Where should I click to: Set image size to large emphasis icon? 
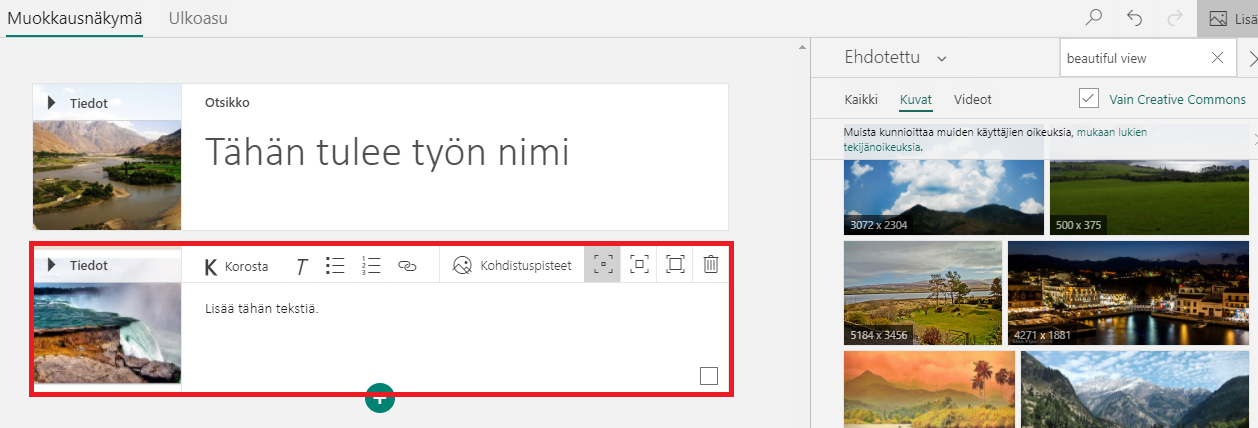click(x=675, y=265)
